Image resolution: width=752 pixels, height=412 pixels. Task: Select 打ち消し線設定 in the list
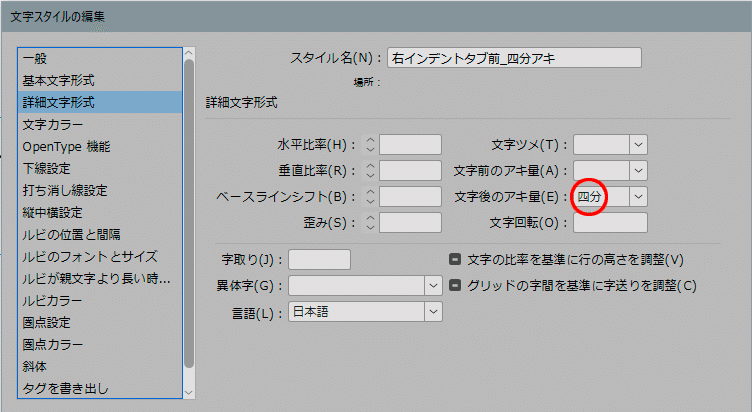100,190
